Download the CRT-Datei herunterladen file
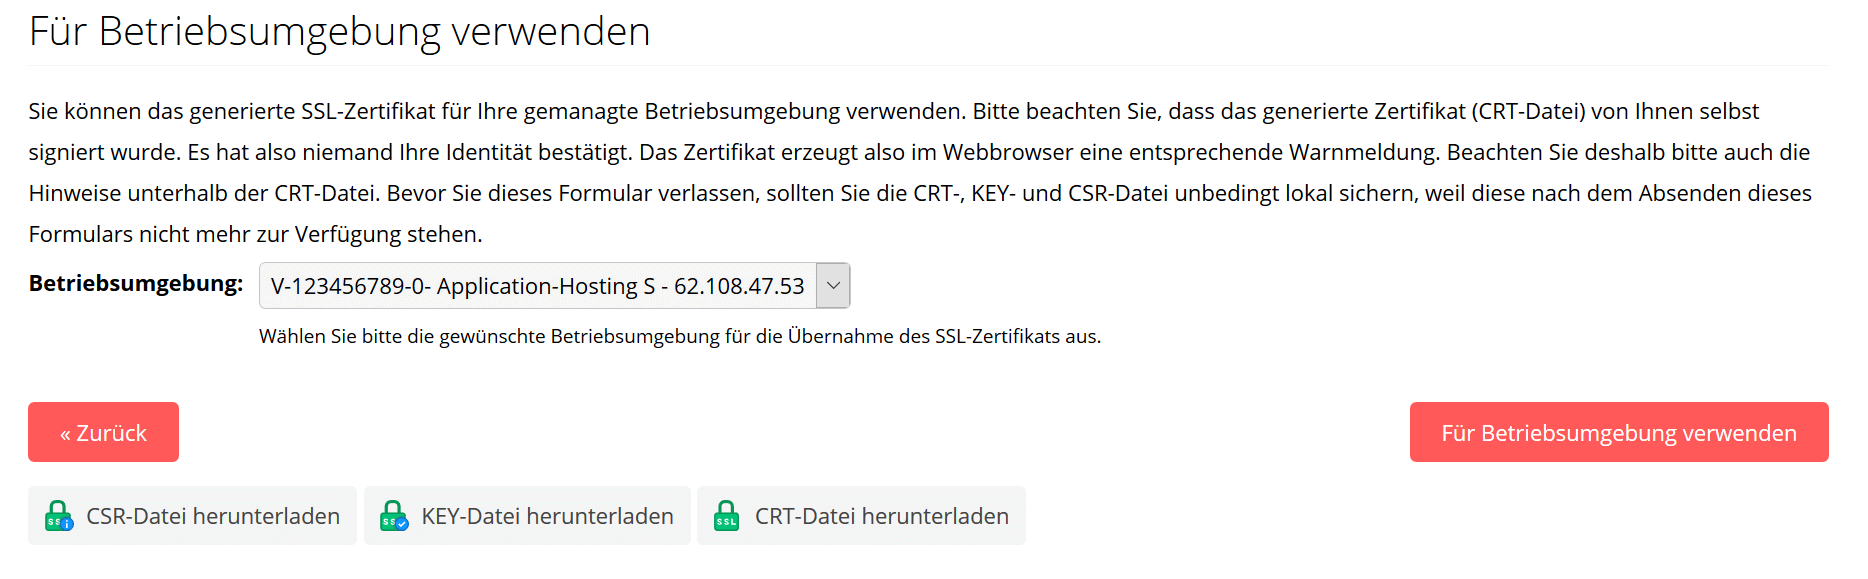1868x579 pixels. click(x=861, y=516)
